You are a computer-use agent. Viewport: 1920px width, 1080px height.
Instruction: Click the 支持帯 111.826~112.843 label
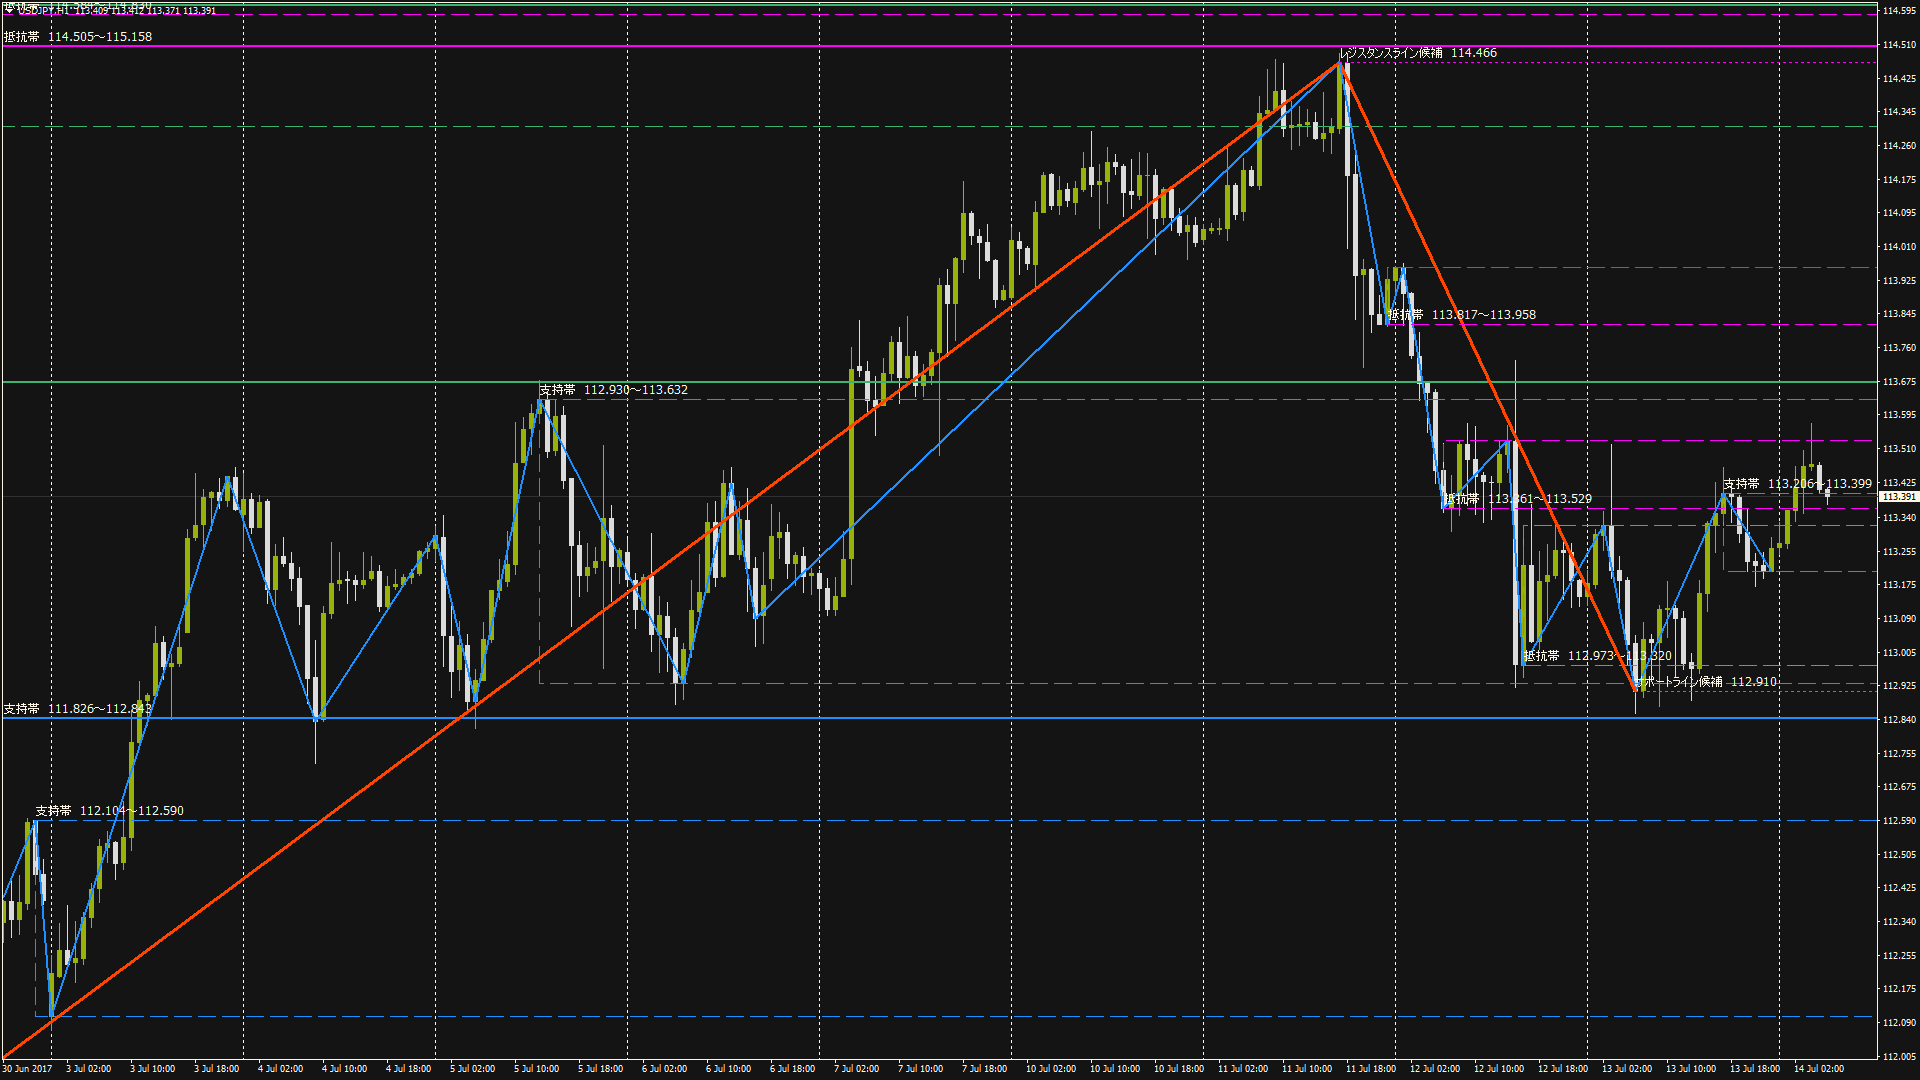tap(78, 709)
